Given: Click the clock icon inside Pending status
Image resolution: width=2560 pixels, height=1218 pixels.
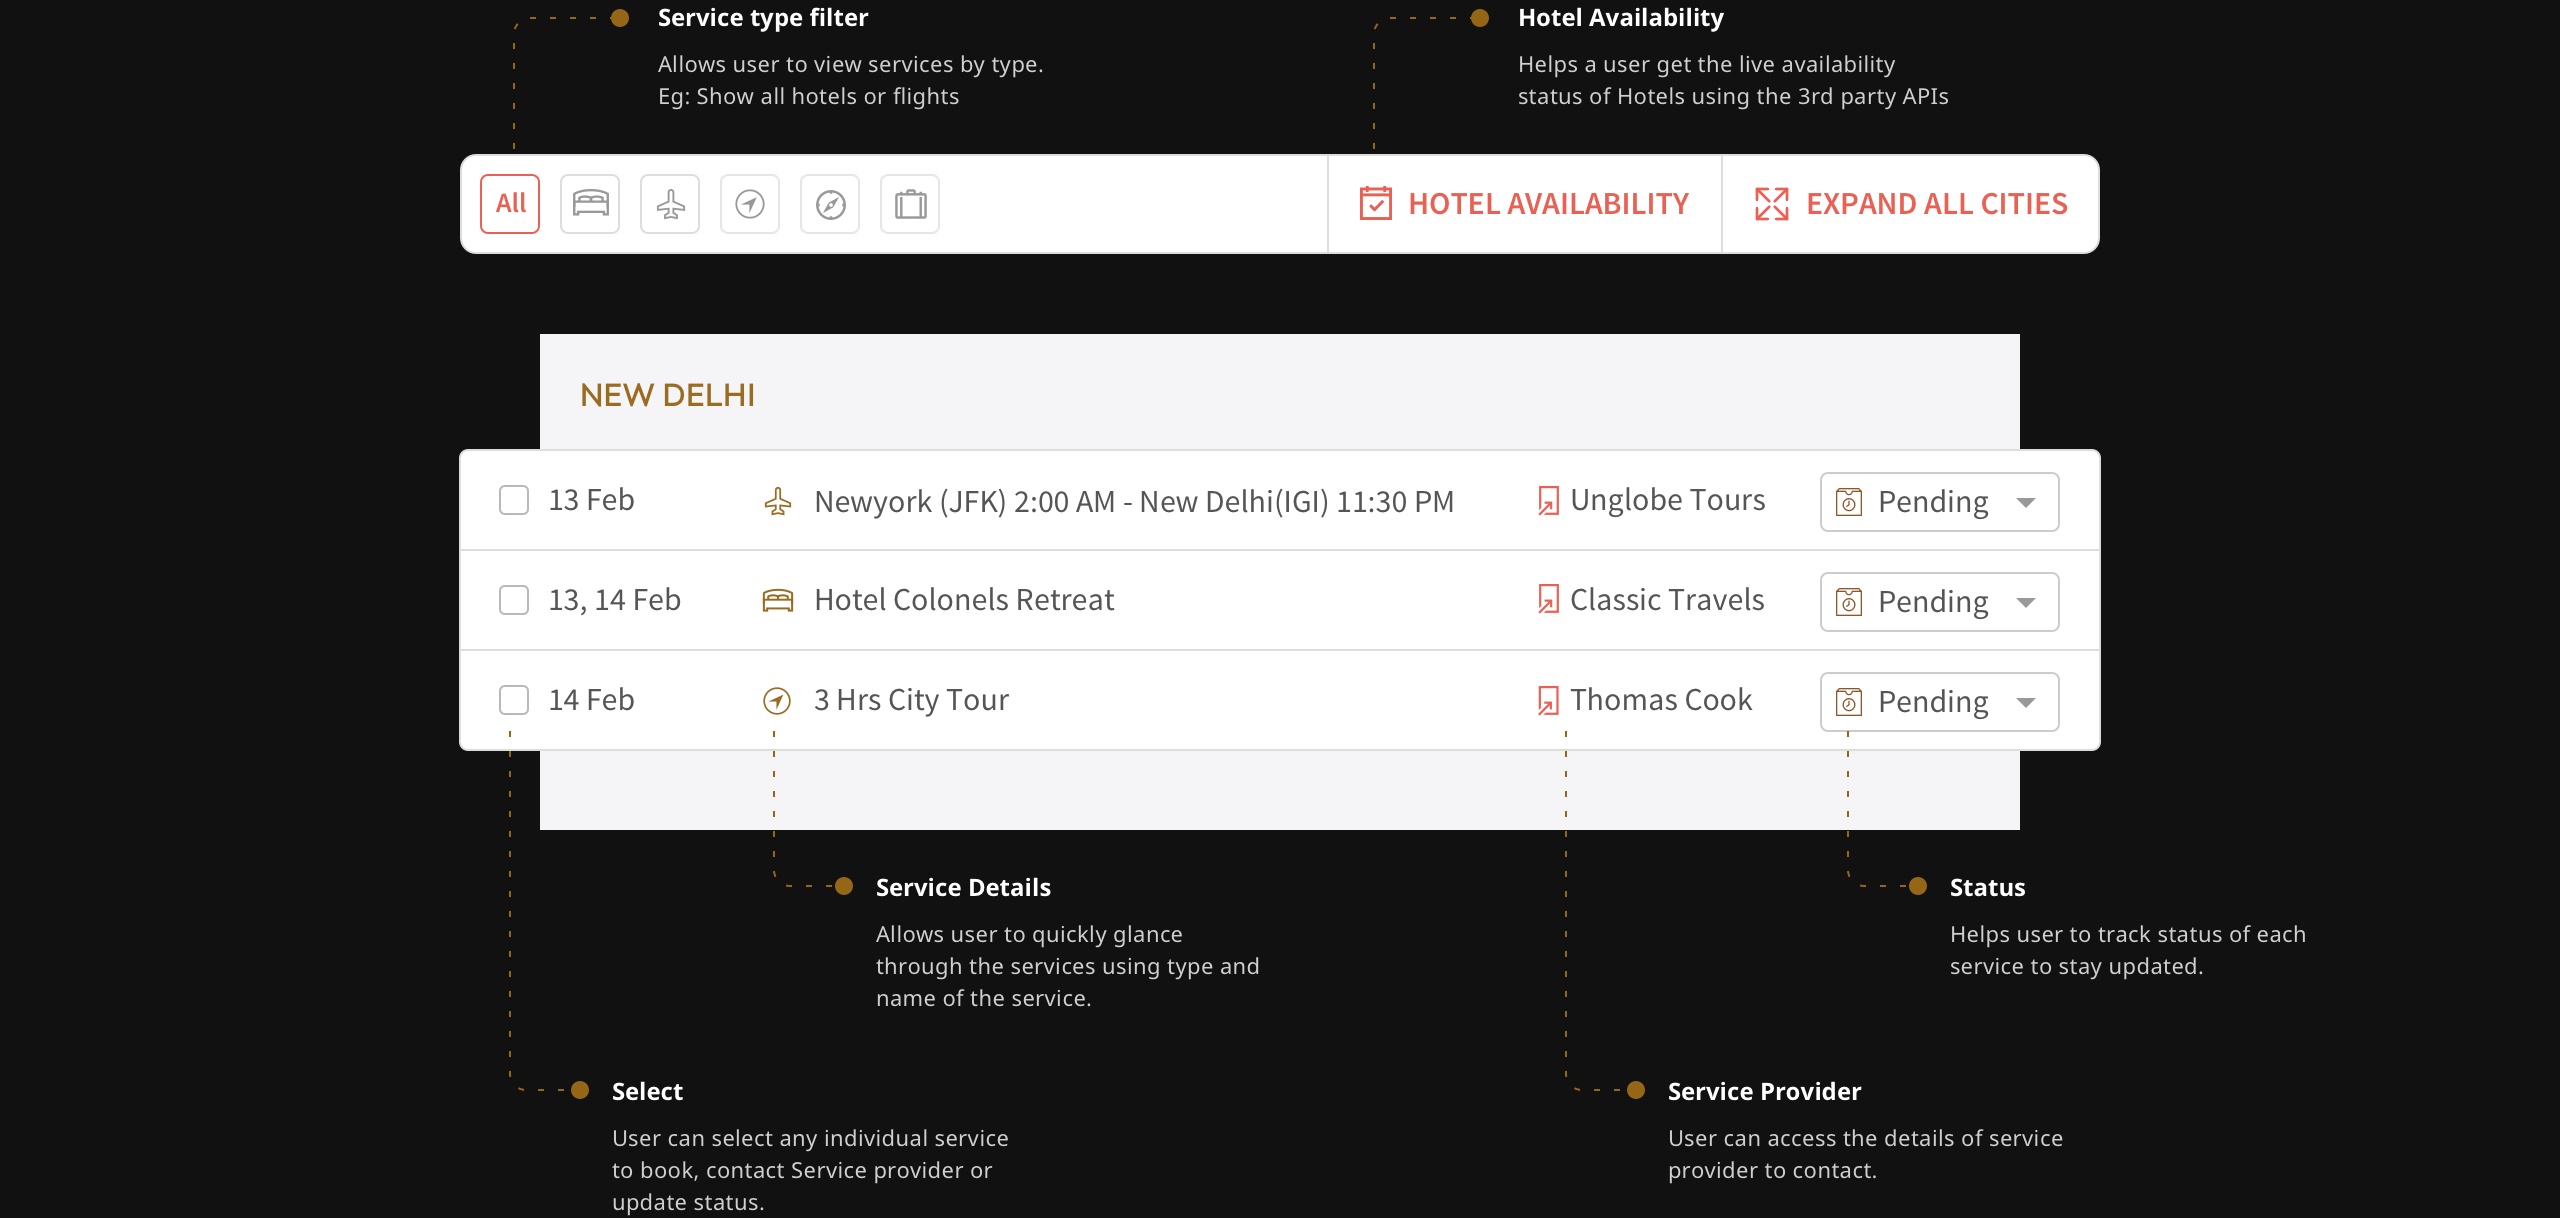Looking at the screenshot, I should (1850, 501).
